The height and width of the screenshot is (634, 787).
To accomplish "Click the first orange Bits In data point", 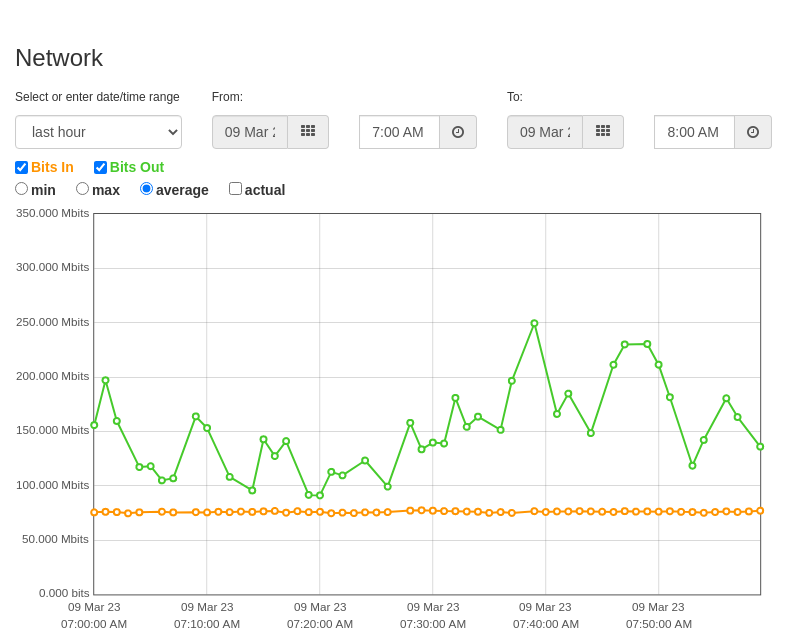I will [94, 513].
